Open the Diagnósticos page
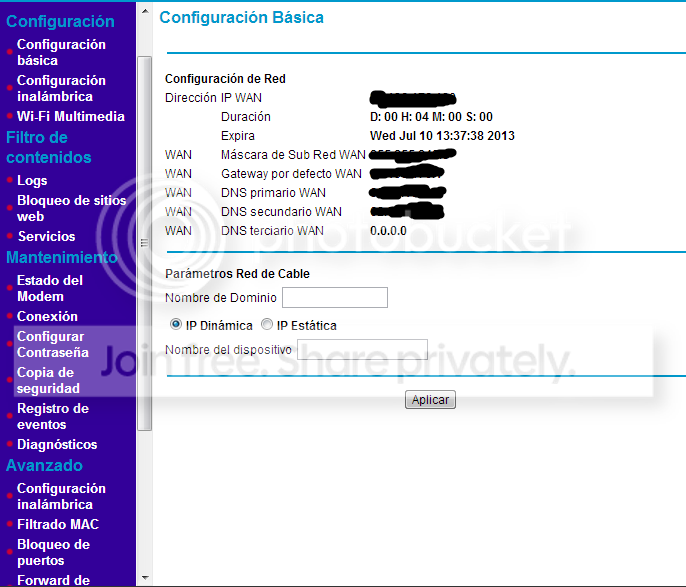The width and height of the screenshot is (686, 587). coord(57,445)
